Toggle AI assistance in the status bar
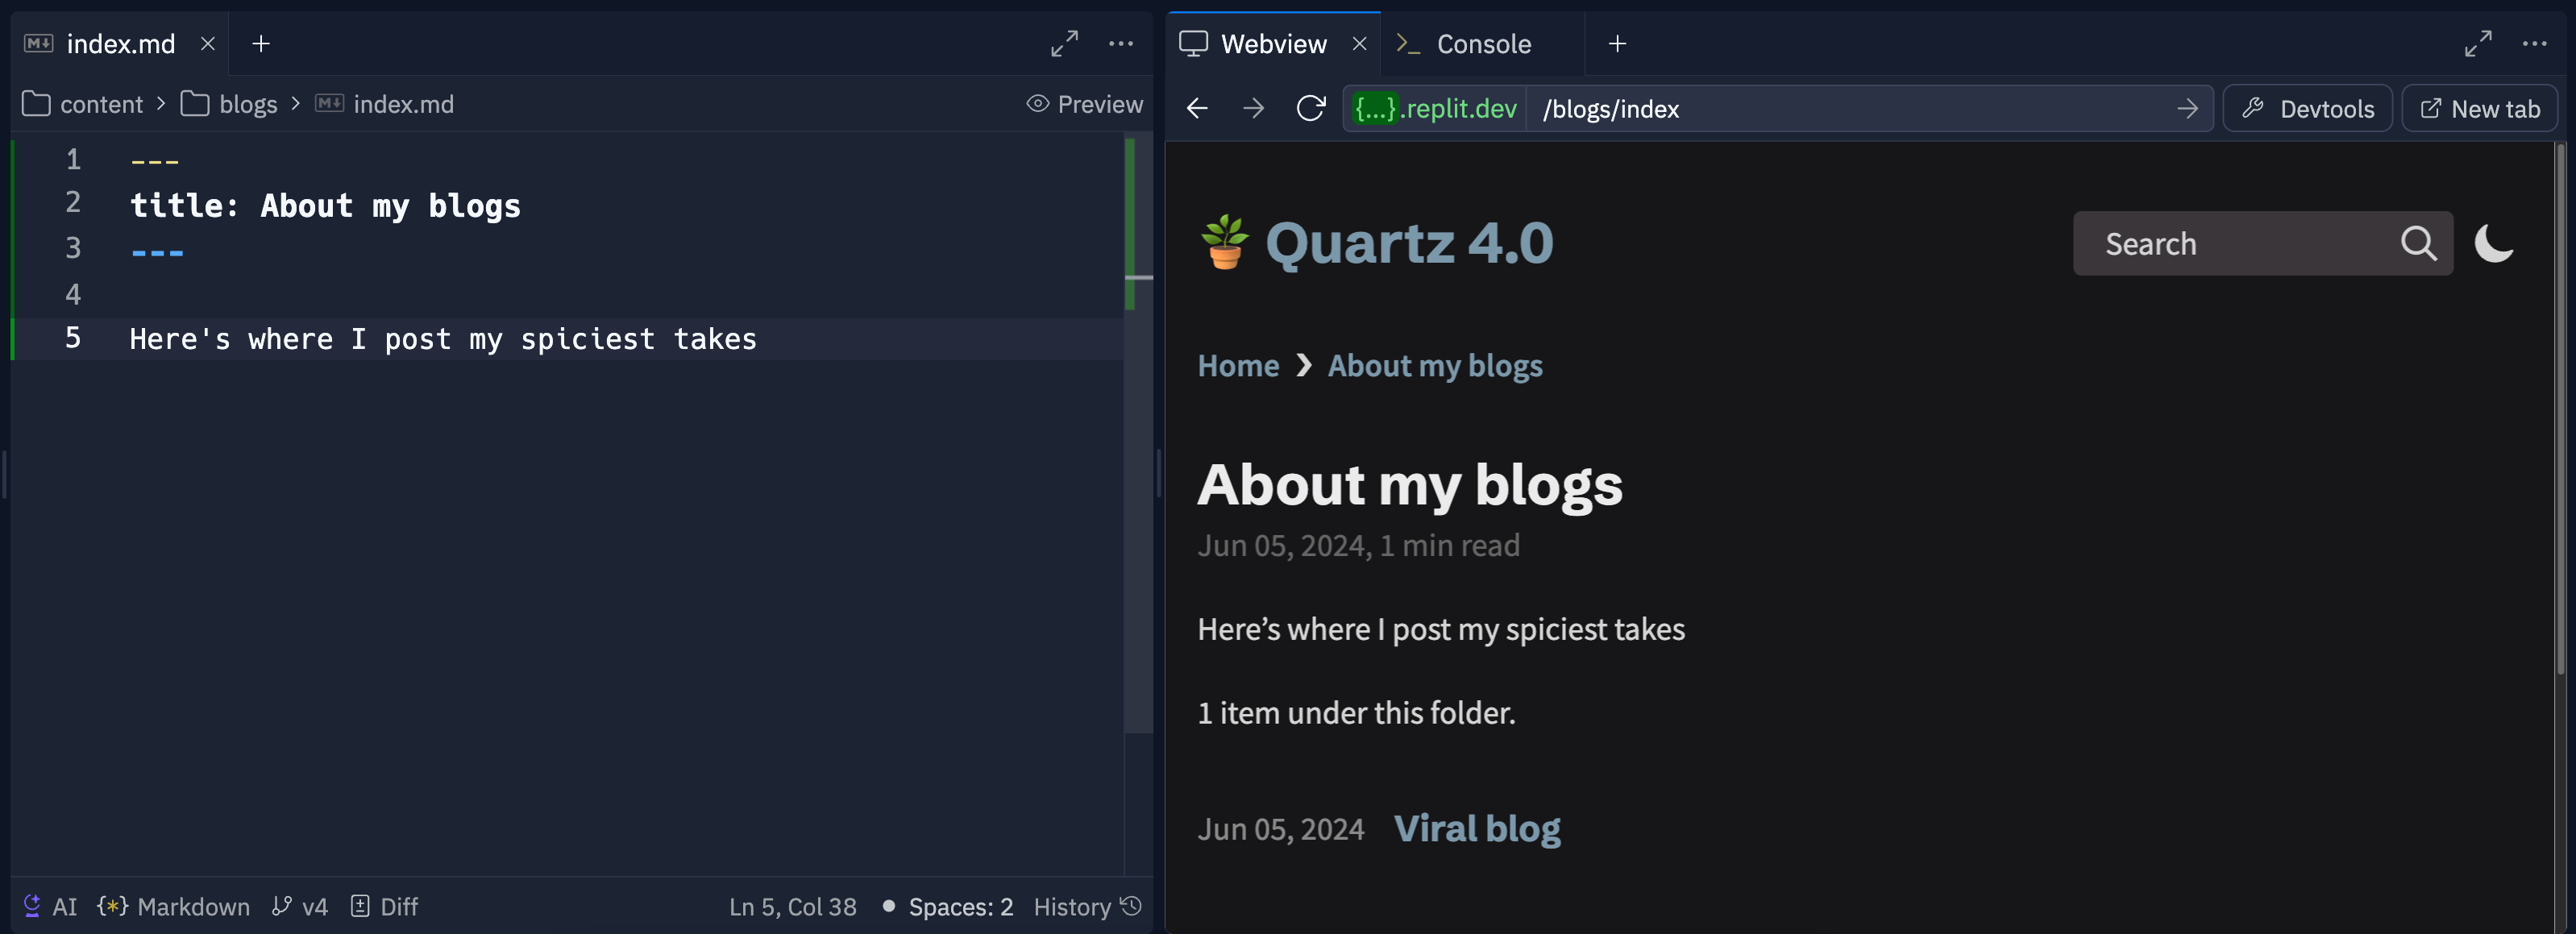The height and width of the screenshot is (934, 2576). coord(48,906)
